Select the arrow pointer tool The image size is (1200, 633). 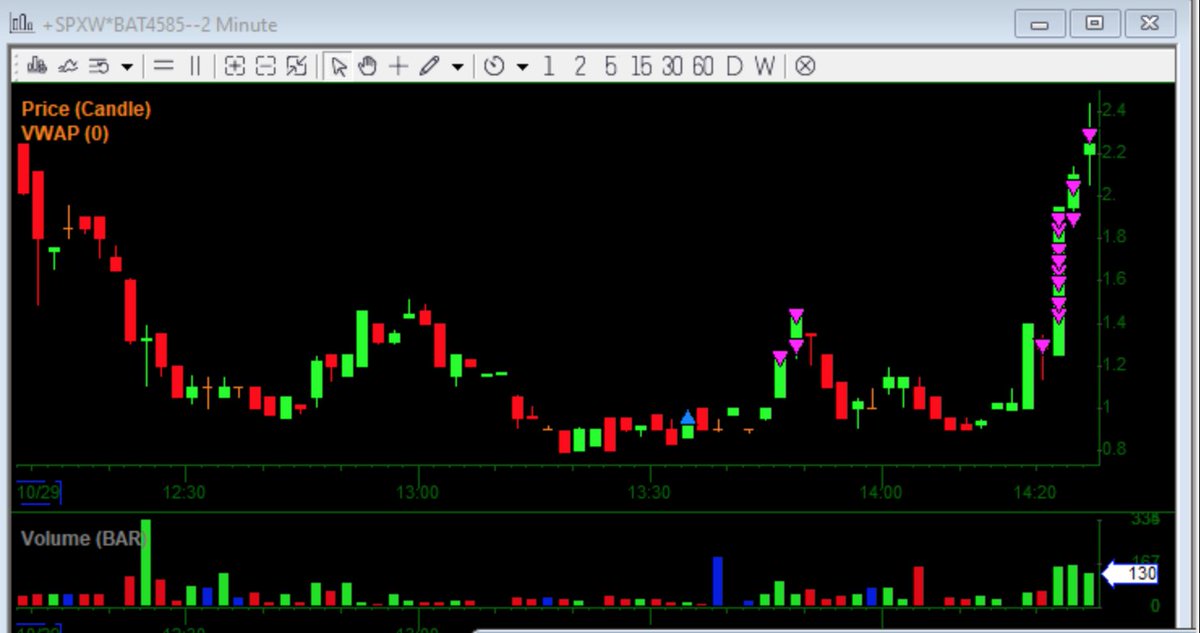tap(338, 66)
